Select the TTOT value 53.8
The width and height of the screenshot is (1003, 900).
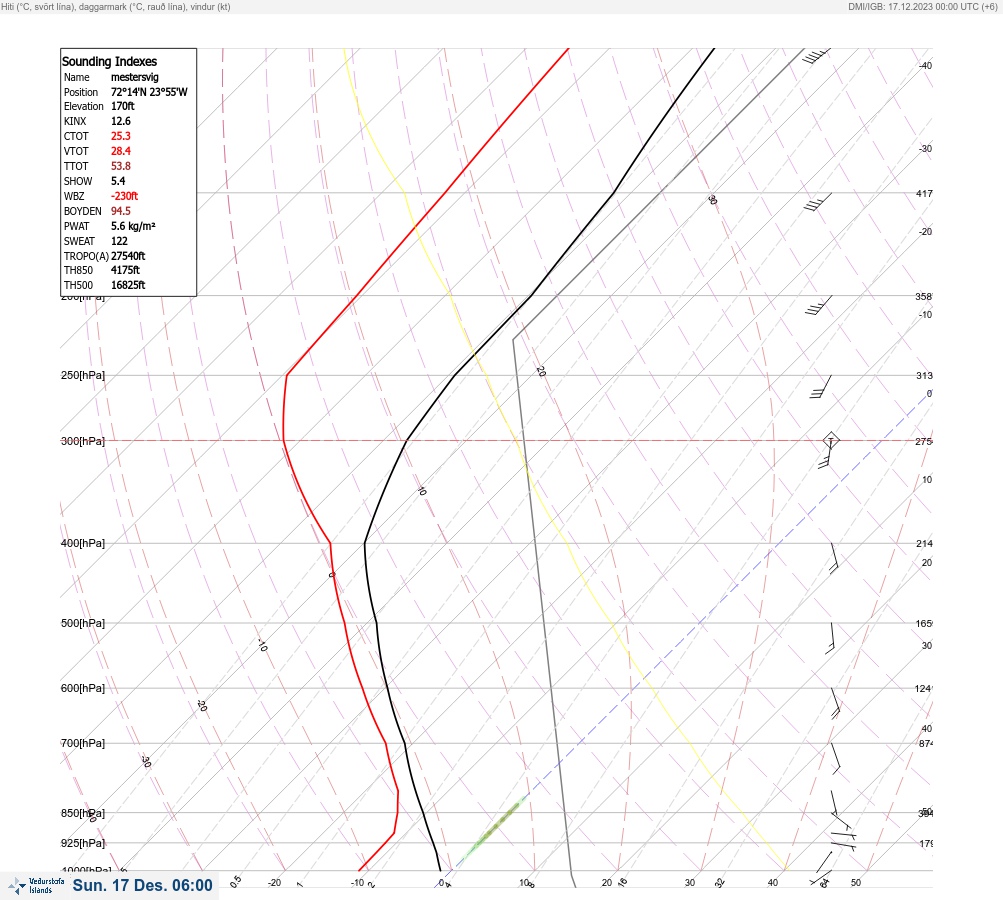(x=121, y=166)
